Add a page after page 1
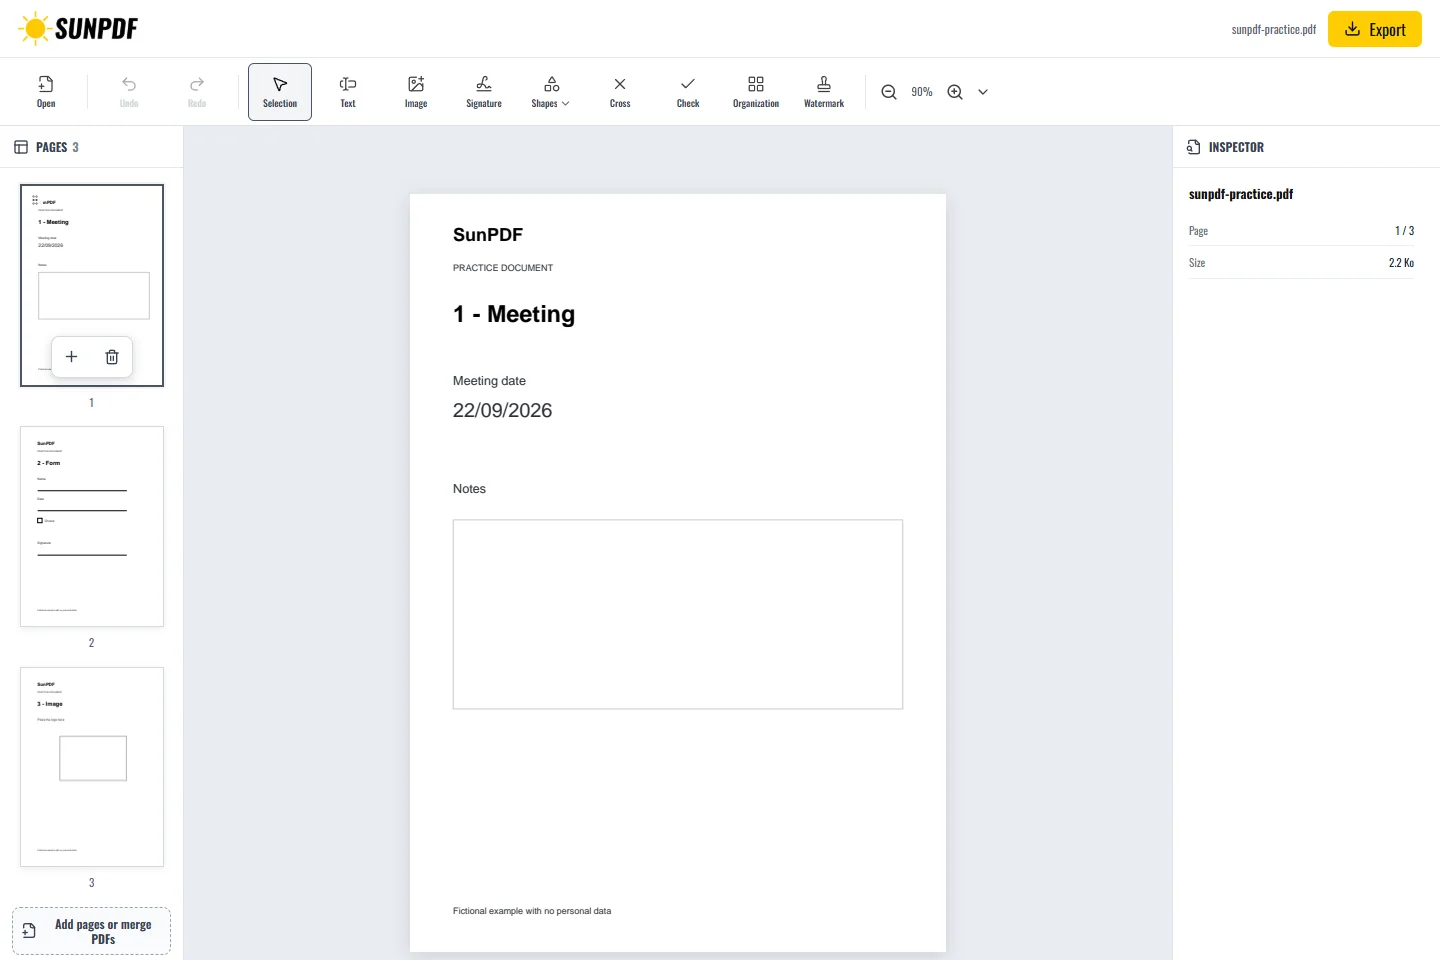1440x960 pixels. pos(71,357)
